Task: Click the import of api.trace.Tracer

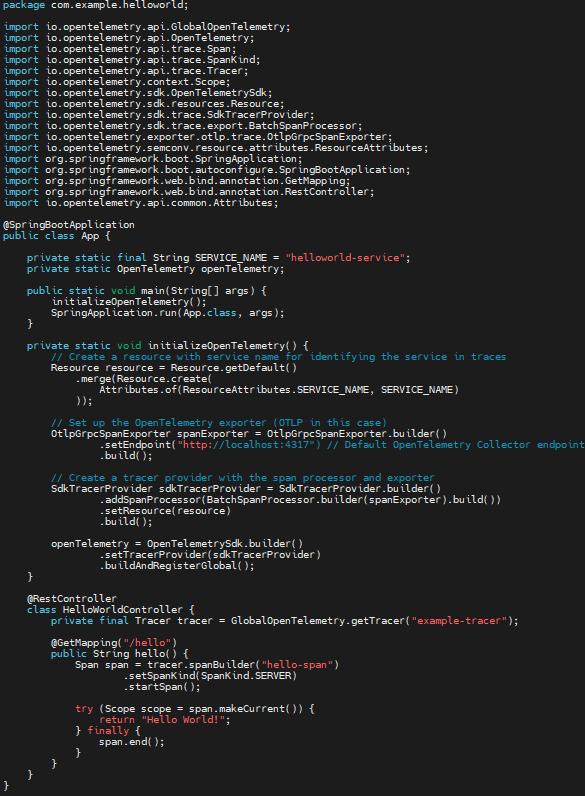Action: (x=126, y=71)
